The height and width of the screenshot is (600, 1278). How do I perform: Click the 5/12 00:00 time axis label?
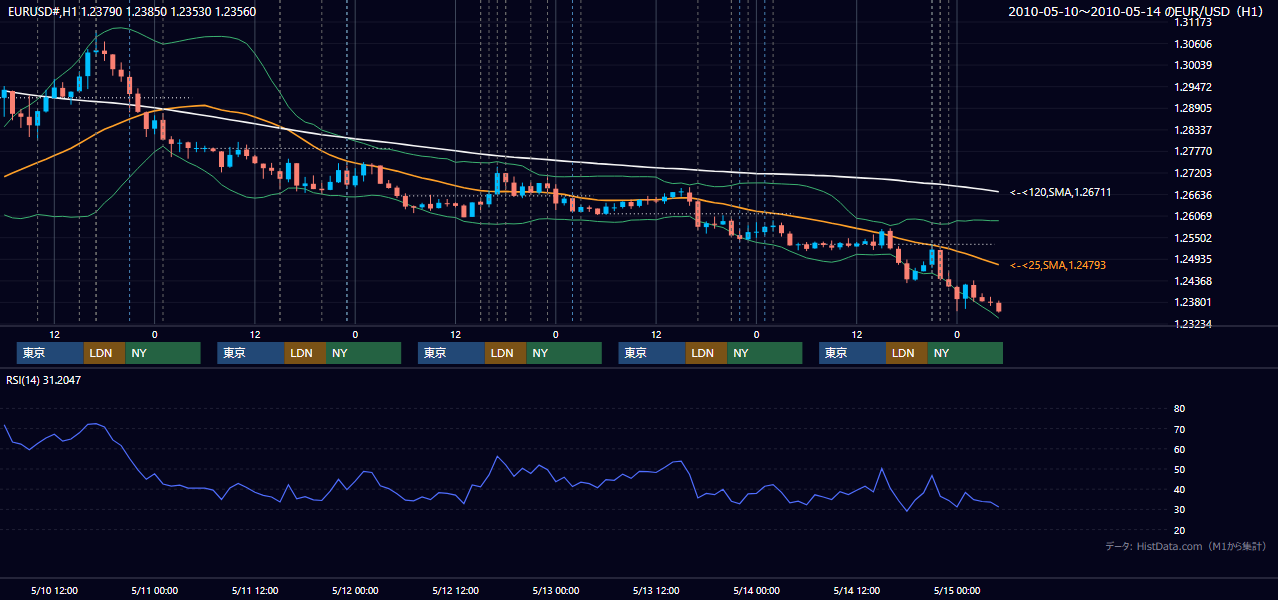[x=355, y=590]
